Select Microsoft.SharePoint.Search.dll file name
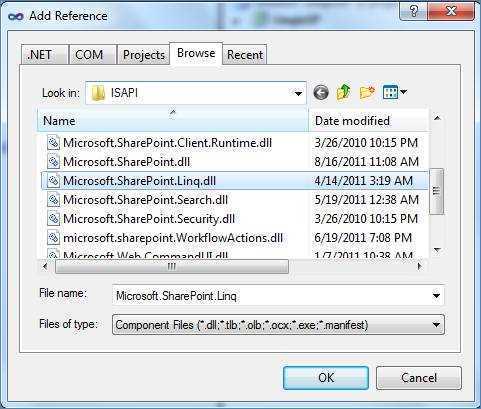481x409 pixels. (x=146, y=200)
